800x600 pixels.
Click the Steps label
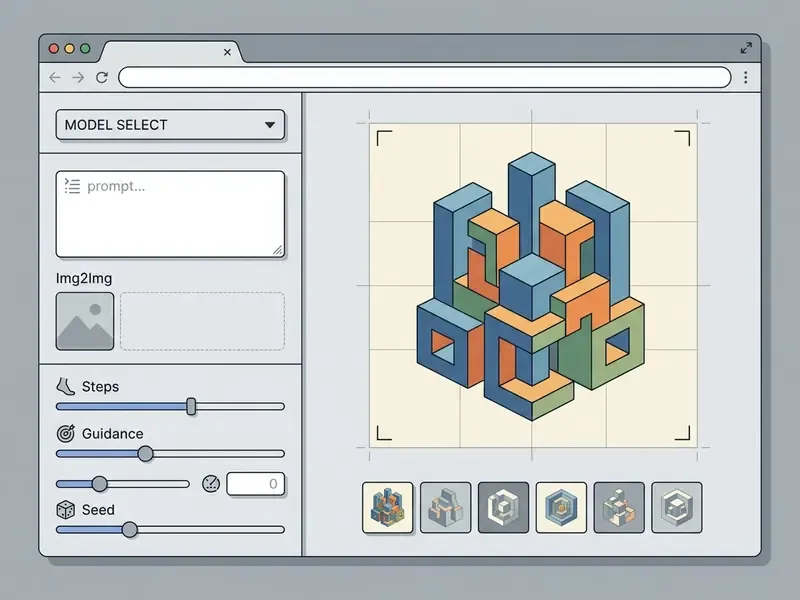[x=101, y=387]
